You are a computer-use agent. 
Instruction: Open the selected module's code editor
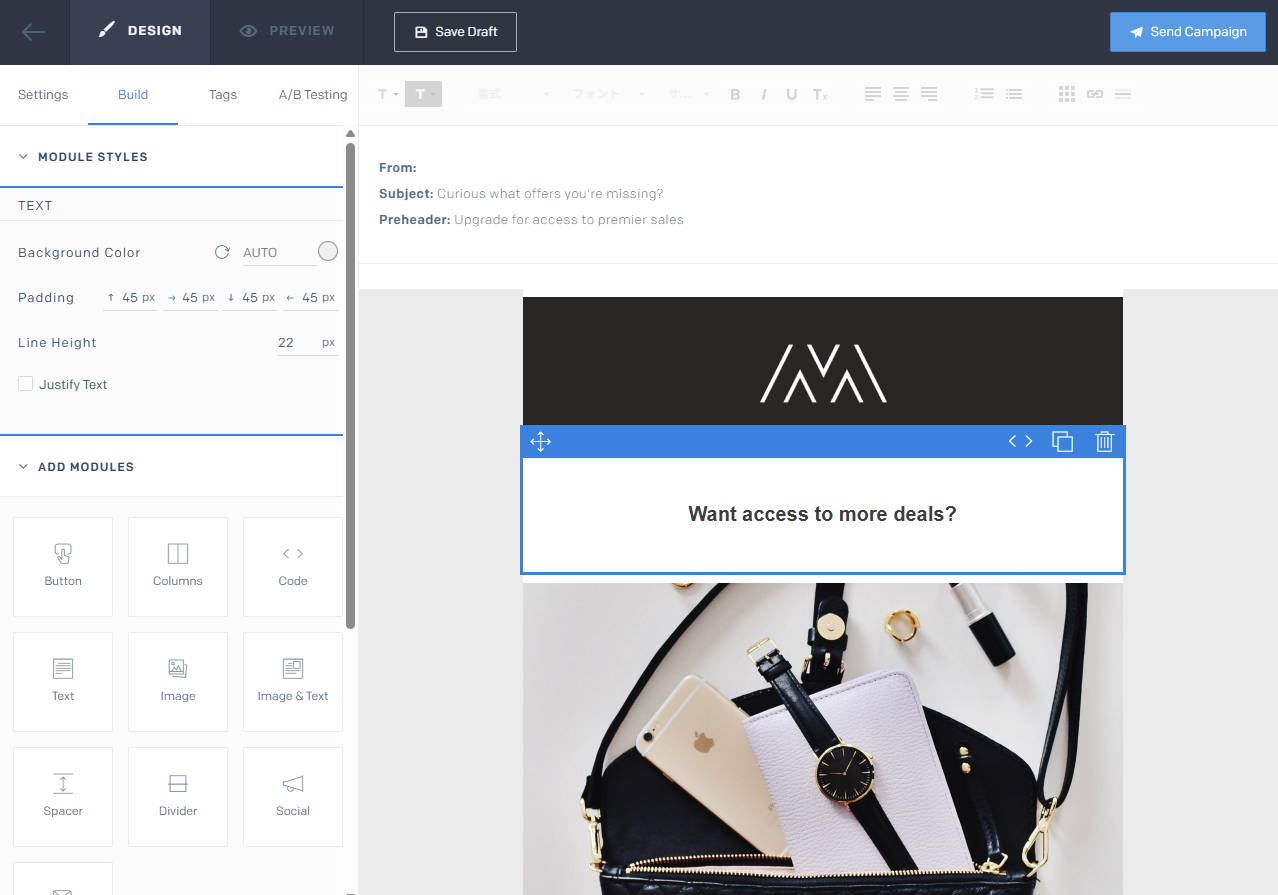coord(1020,441)
